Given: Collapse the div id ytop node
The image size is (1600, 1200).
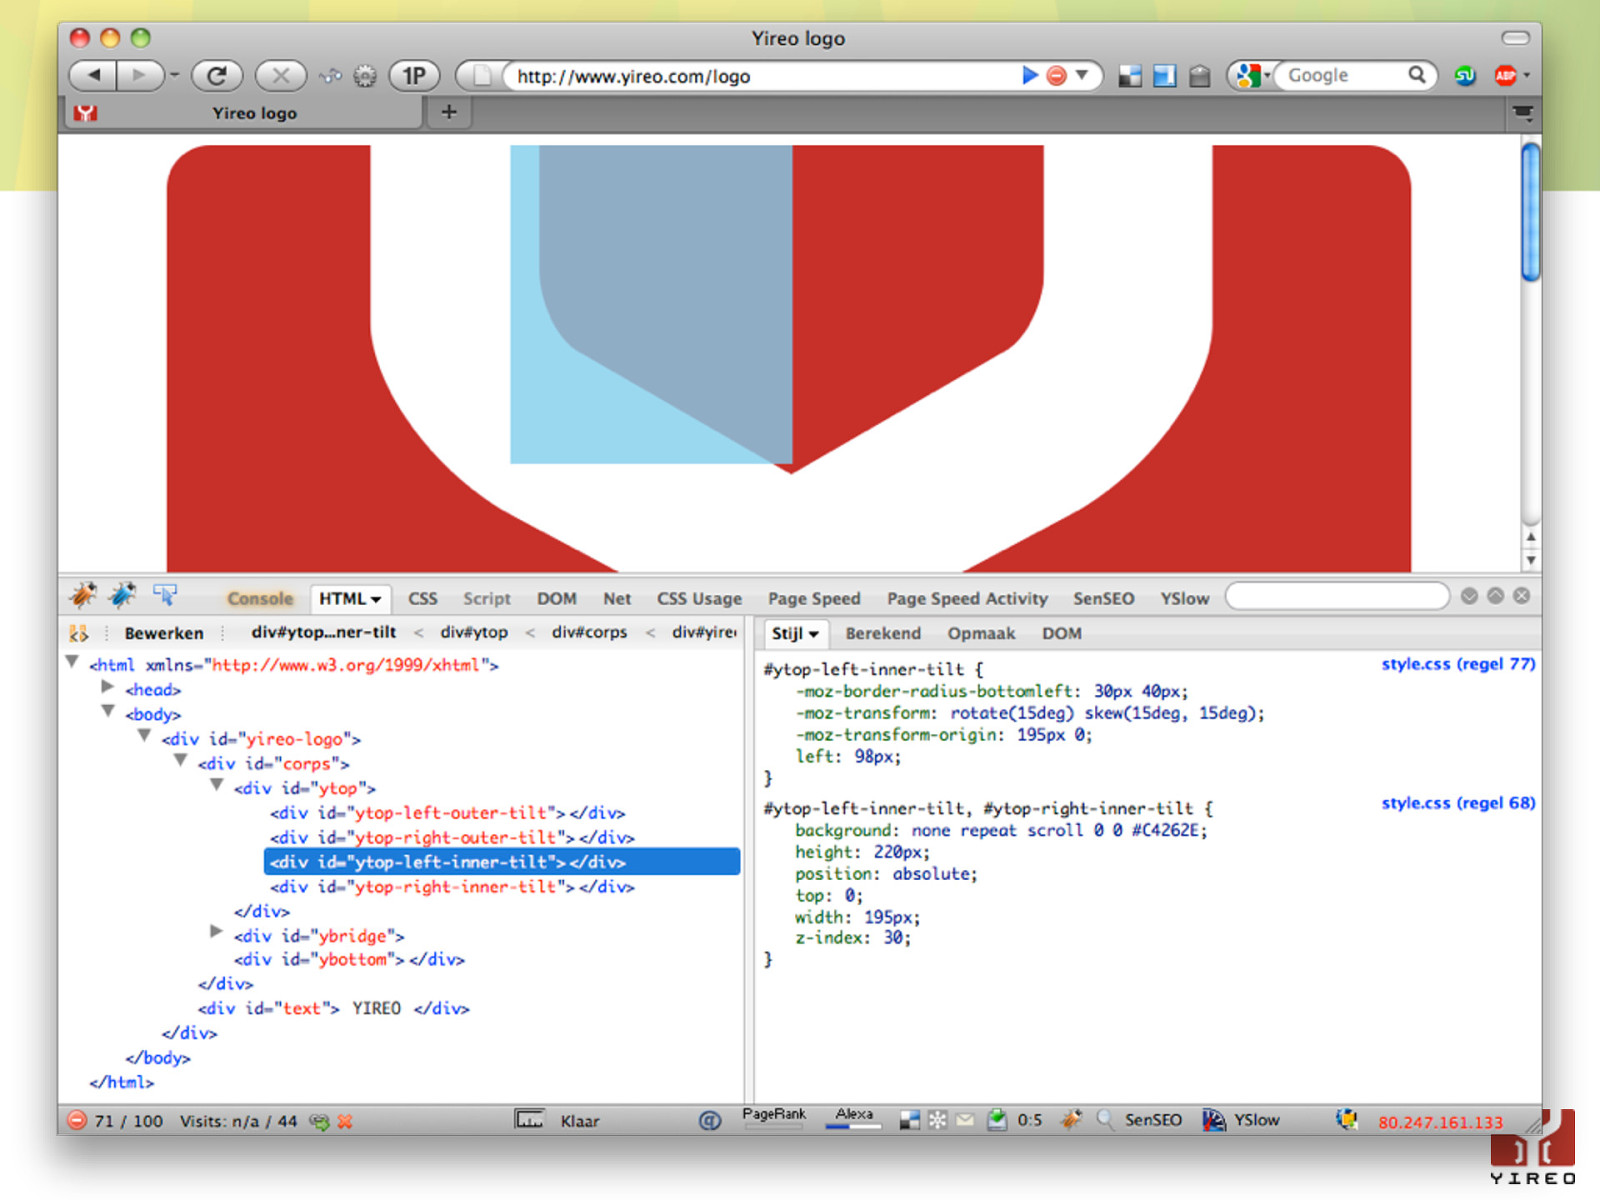Looking at the screenshot, I should click(x=217, y=785).
